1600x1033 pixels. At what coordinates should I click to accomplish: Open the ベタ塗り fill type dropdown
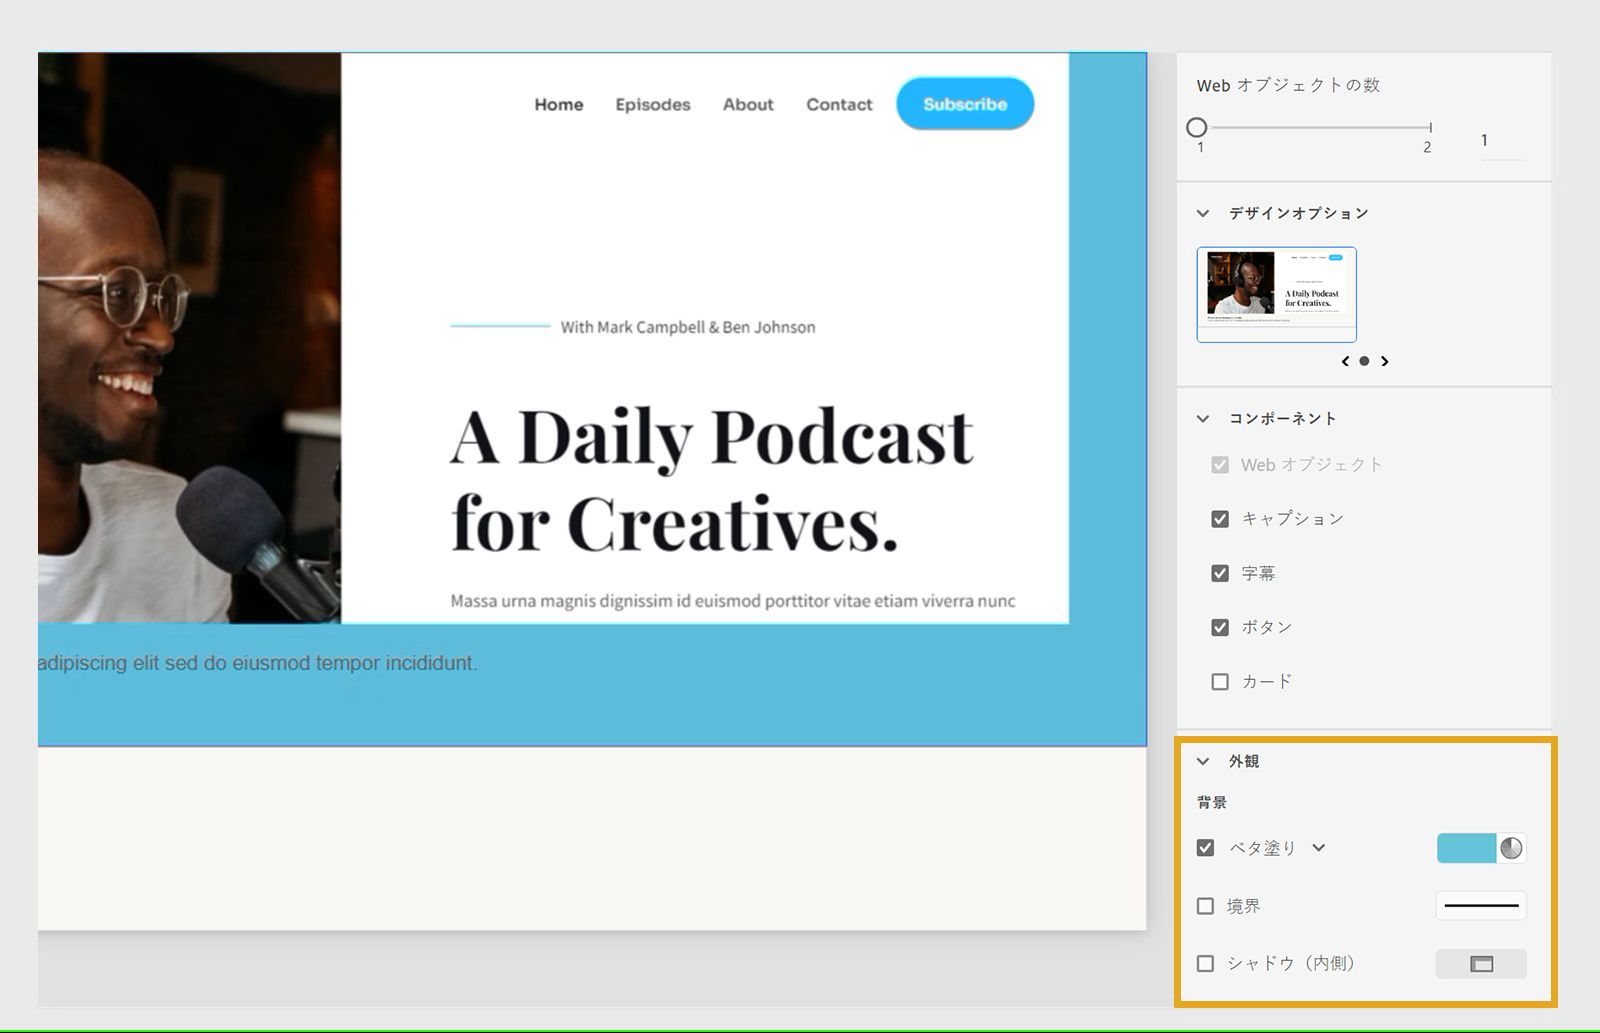(1319, 848)
